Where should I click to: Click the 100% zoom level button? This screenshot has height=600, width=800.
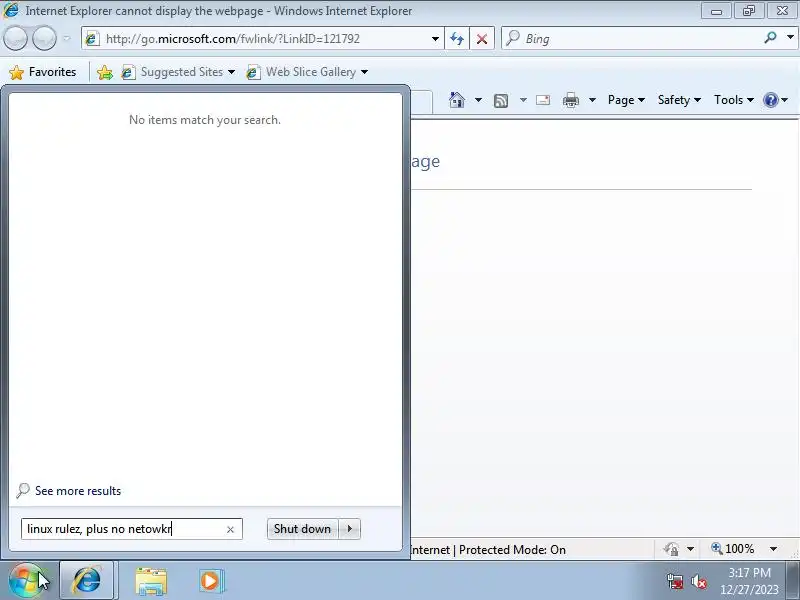(x=733, y=549)
